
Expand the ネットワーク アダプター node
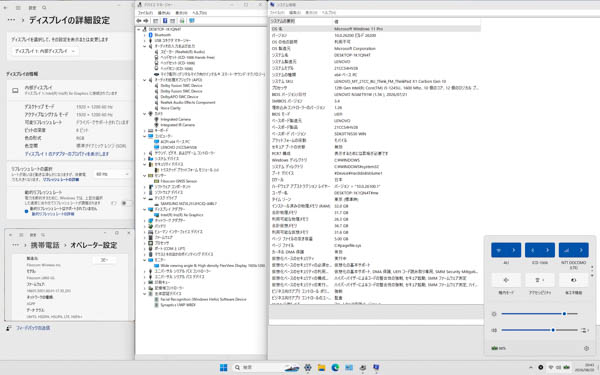145,221
